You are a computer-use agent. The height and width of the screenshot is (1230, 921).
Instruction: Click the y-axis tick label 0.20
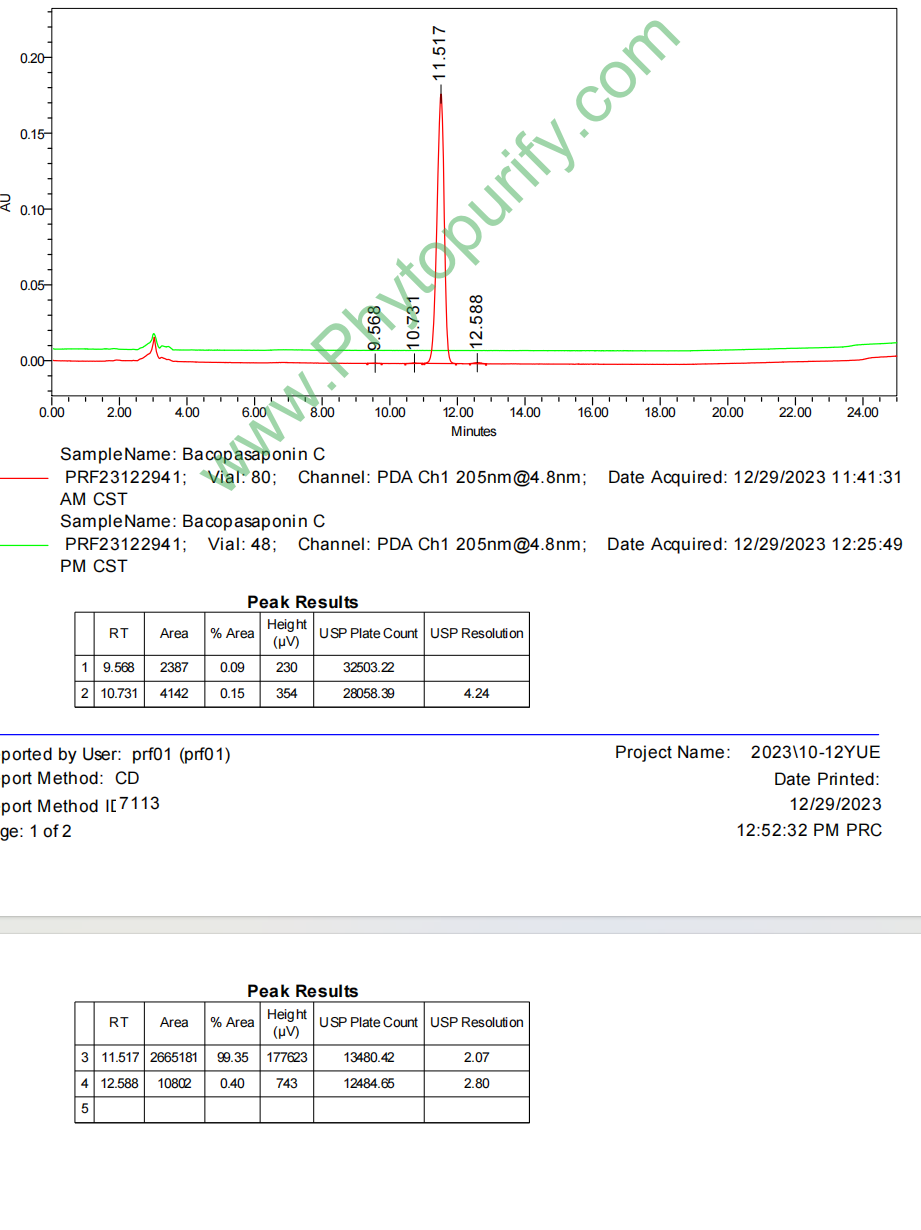pyautogui.click(x=32, y=58)
